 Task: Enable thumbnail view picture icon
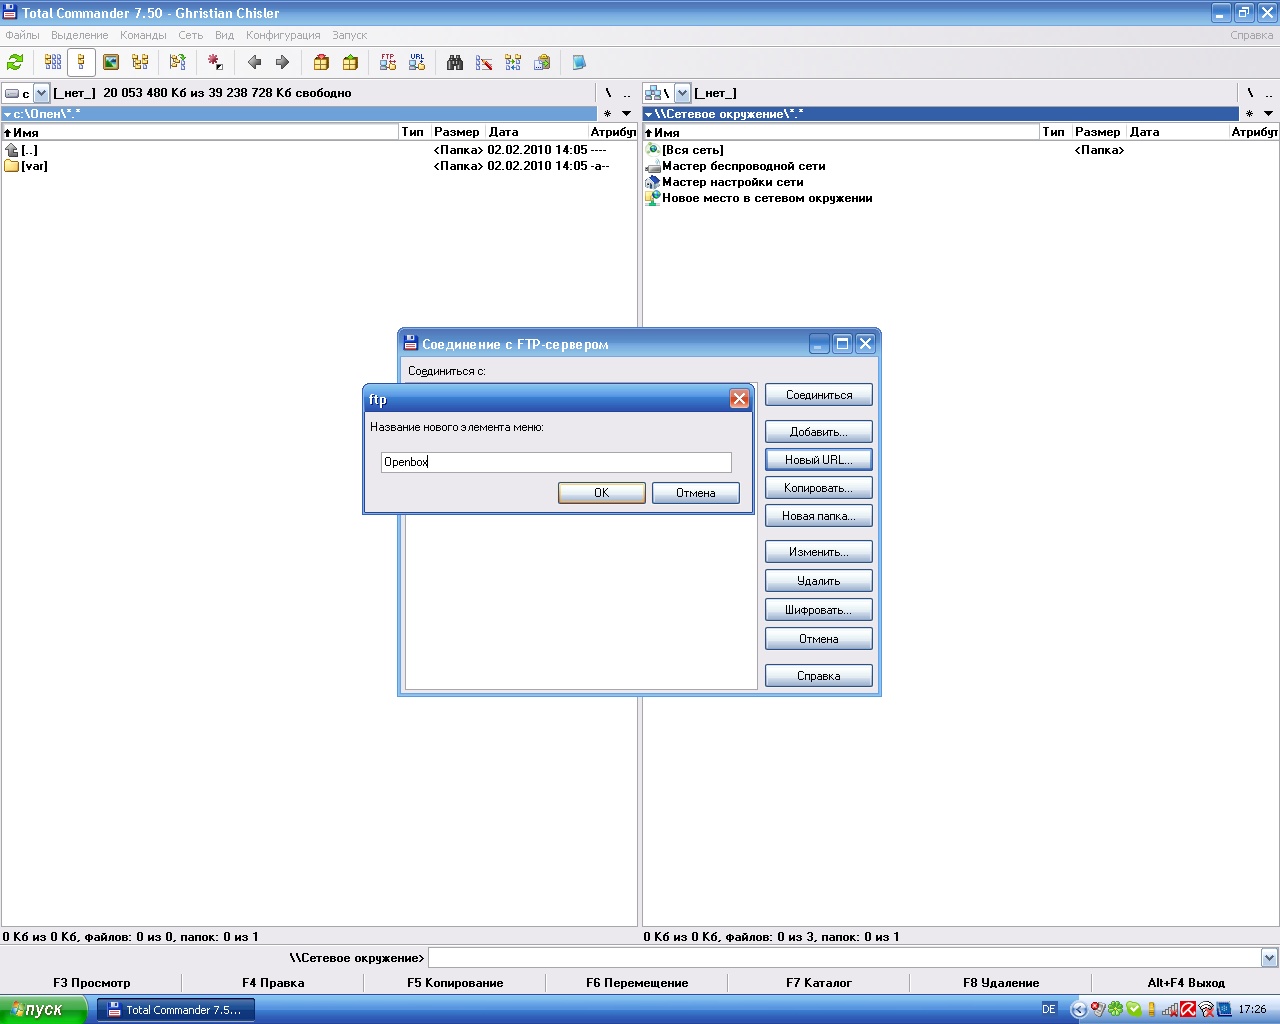click(x=111, y=62)
